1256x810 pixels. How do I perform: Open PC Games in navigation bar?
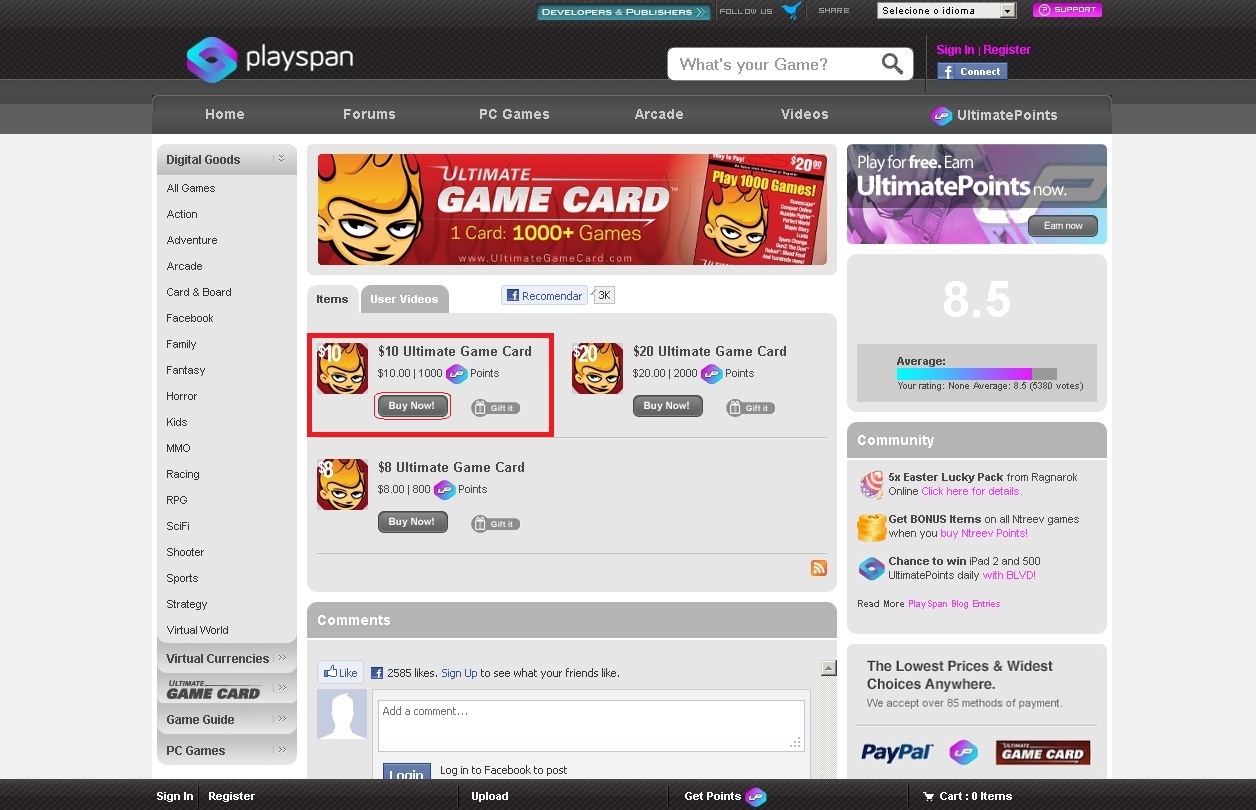point(514,114)
